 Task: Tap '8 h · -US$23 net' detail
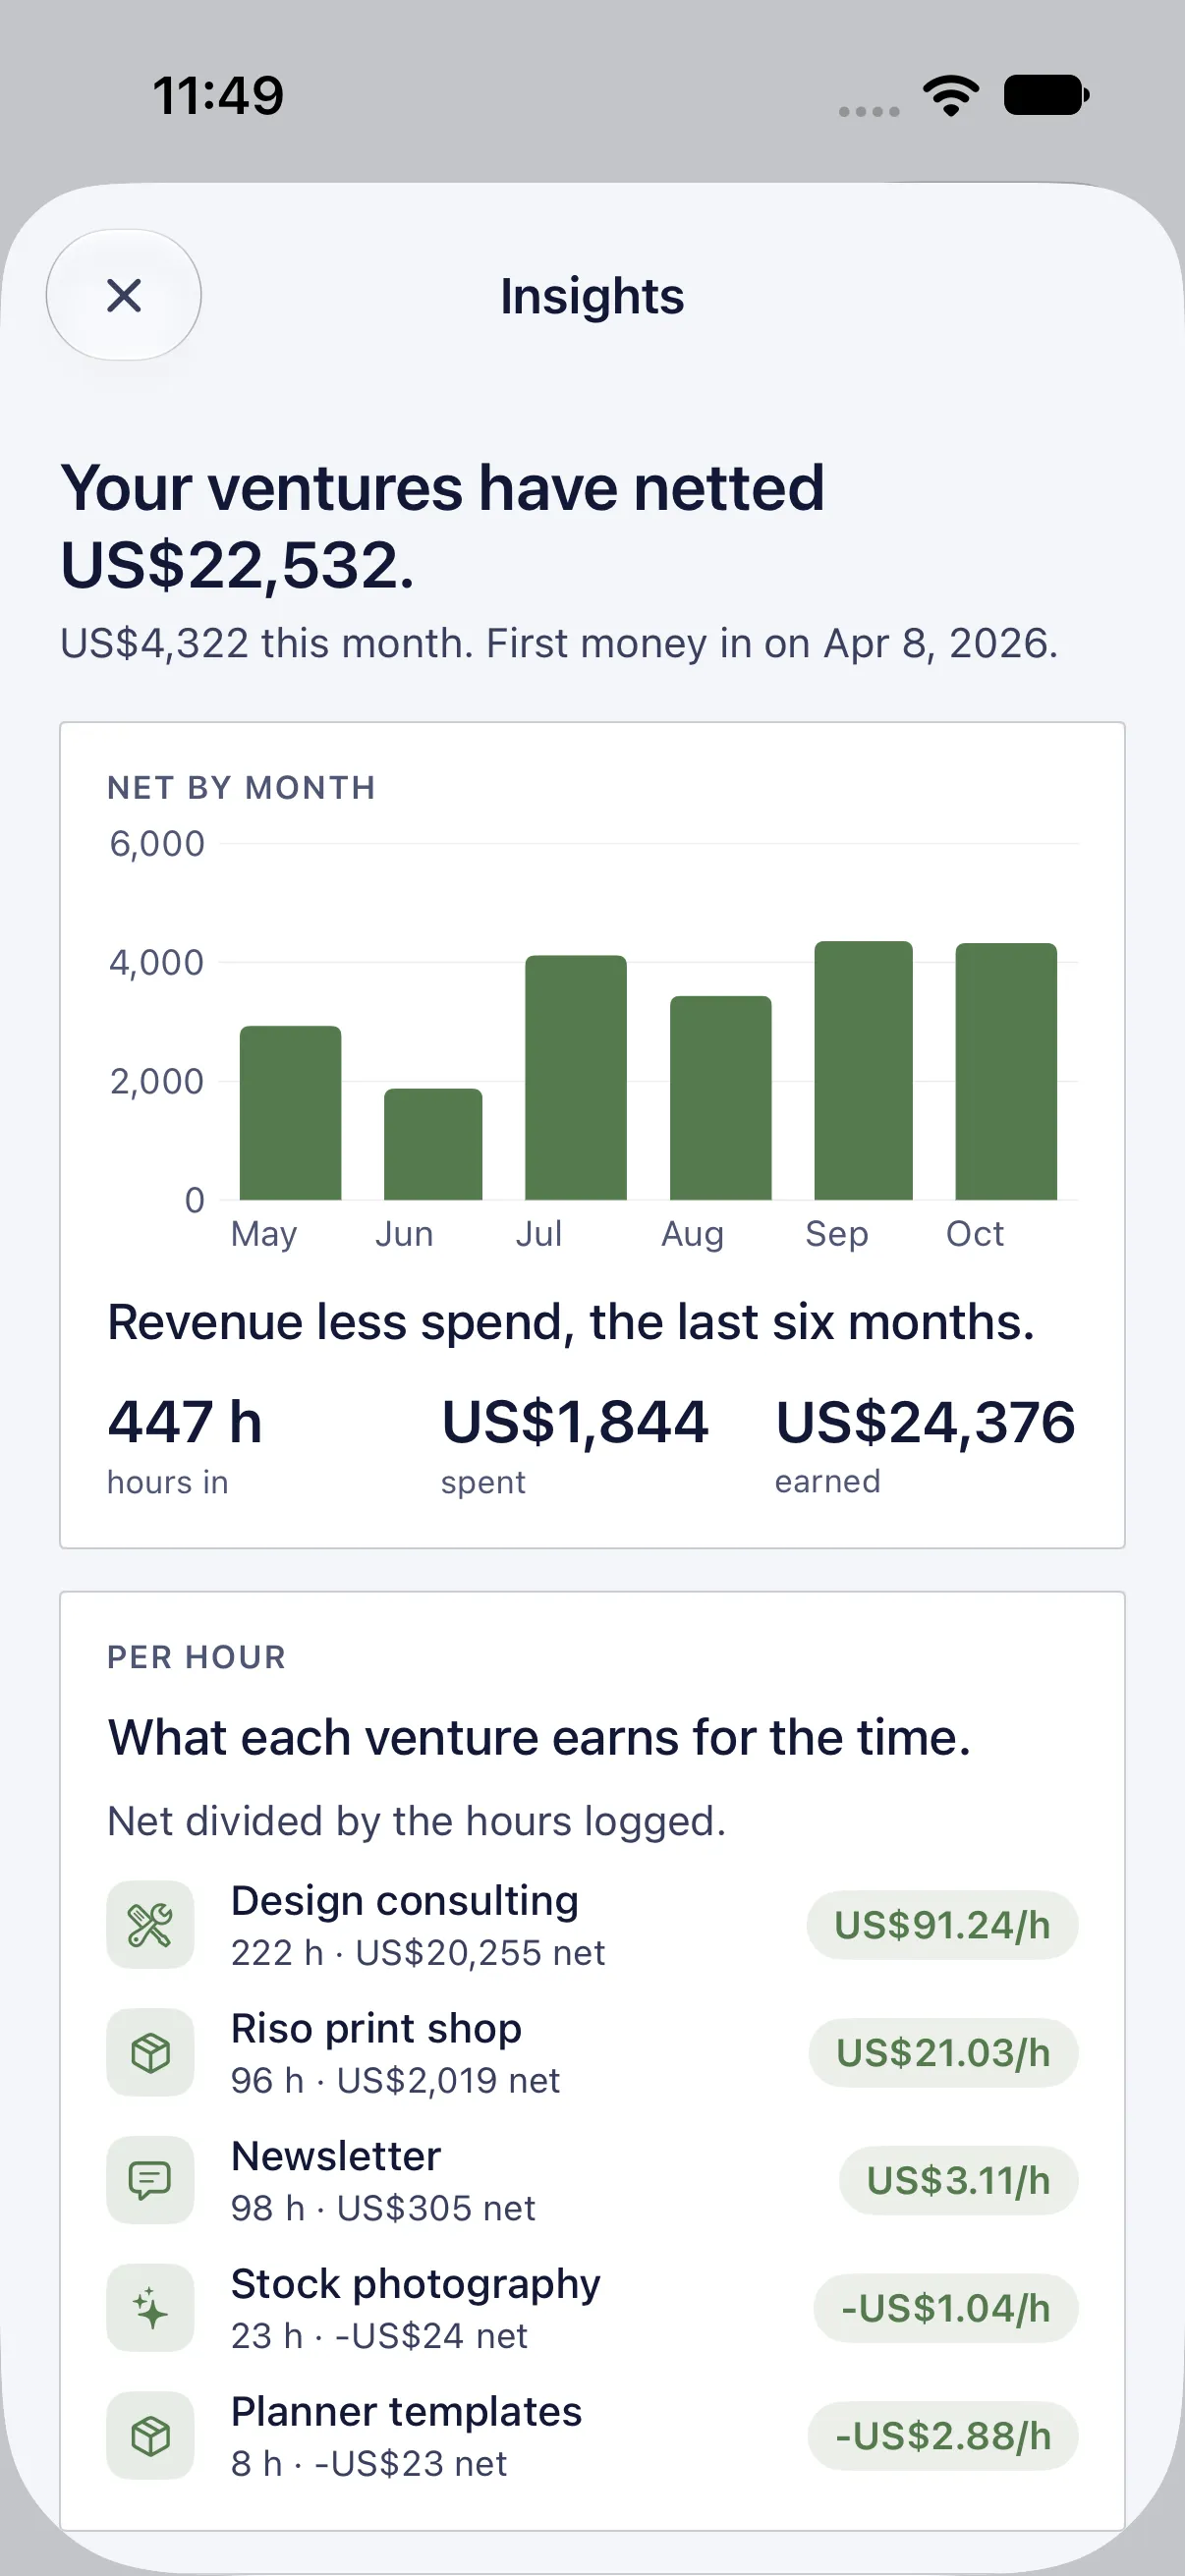[x=369, y=2464]
